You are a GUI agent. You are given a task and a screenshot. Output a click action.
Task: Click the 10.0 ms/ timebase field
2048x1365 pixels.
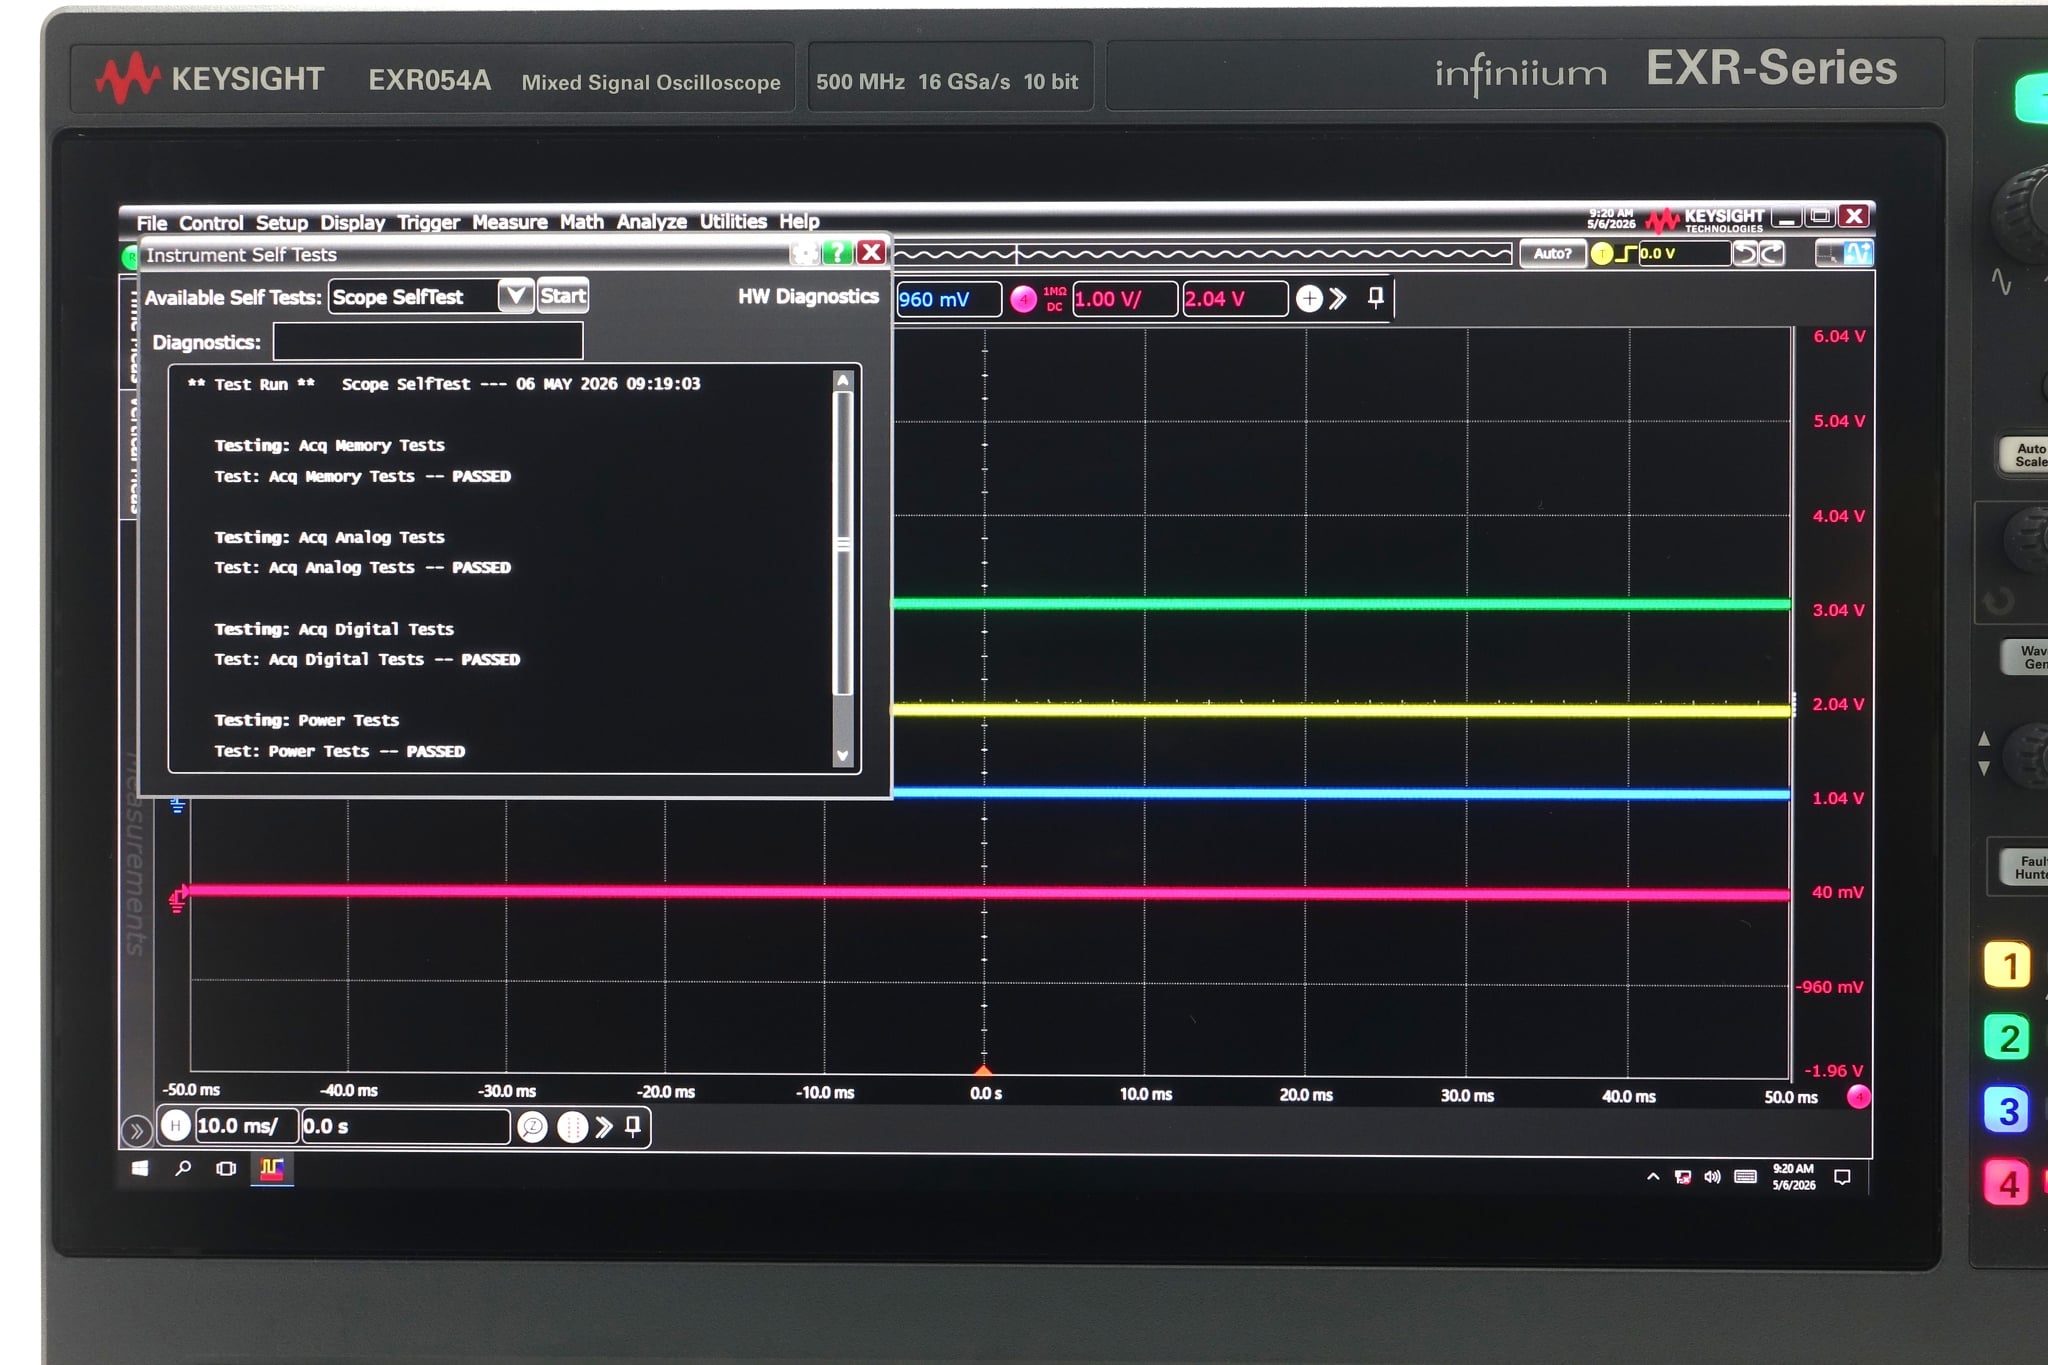pos(246,1126)
